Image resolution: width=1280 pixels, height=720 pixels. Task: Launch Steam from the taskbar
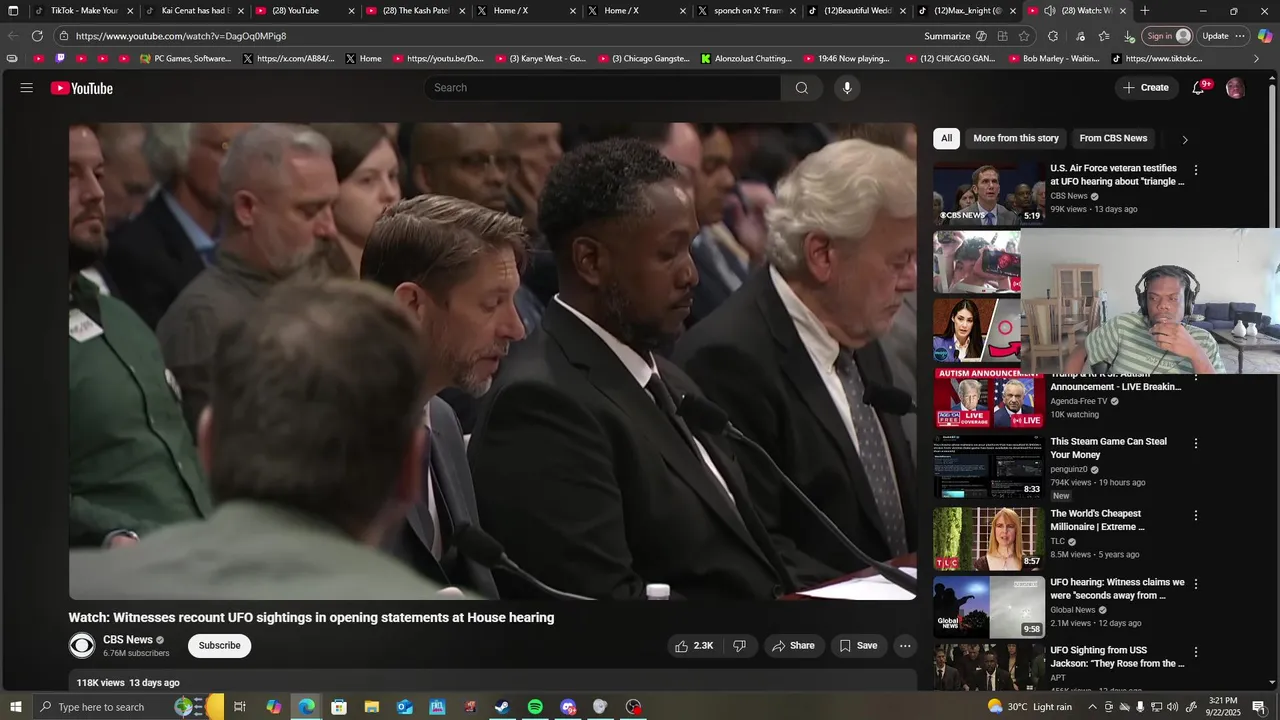502,707
